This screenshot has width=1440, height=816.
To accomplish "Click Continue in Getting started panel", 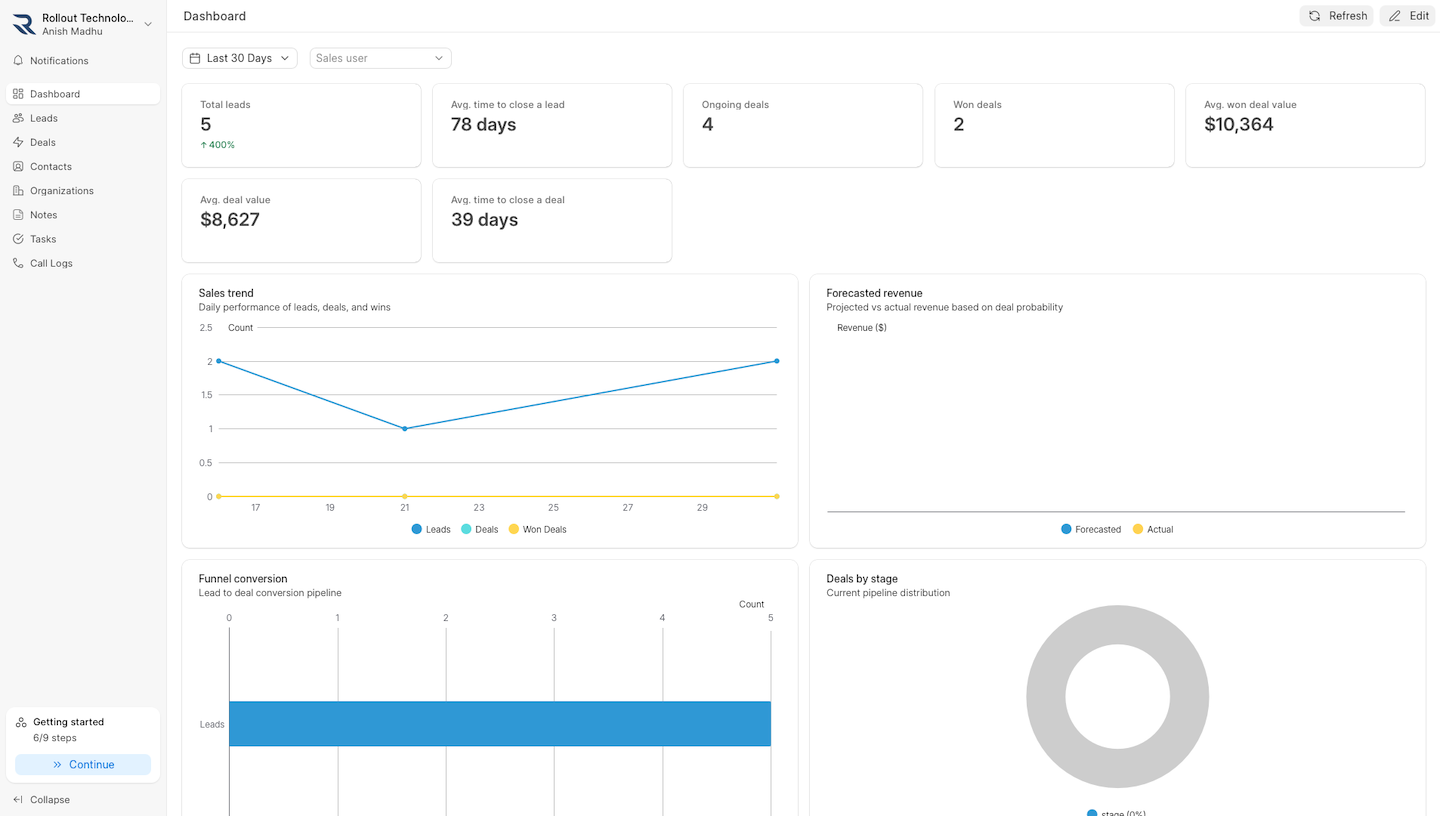I will tap(83, 764).
